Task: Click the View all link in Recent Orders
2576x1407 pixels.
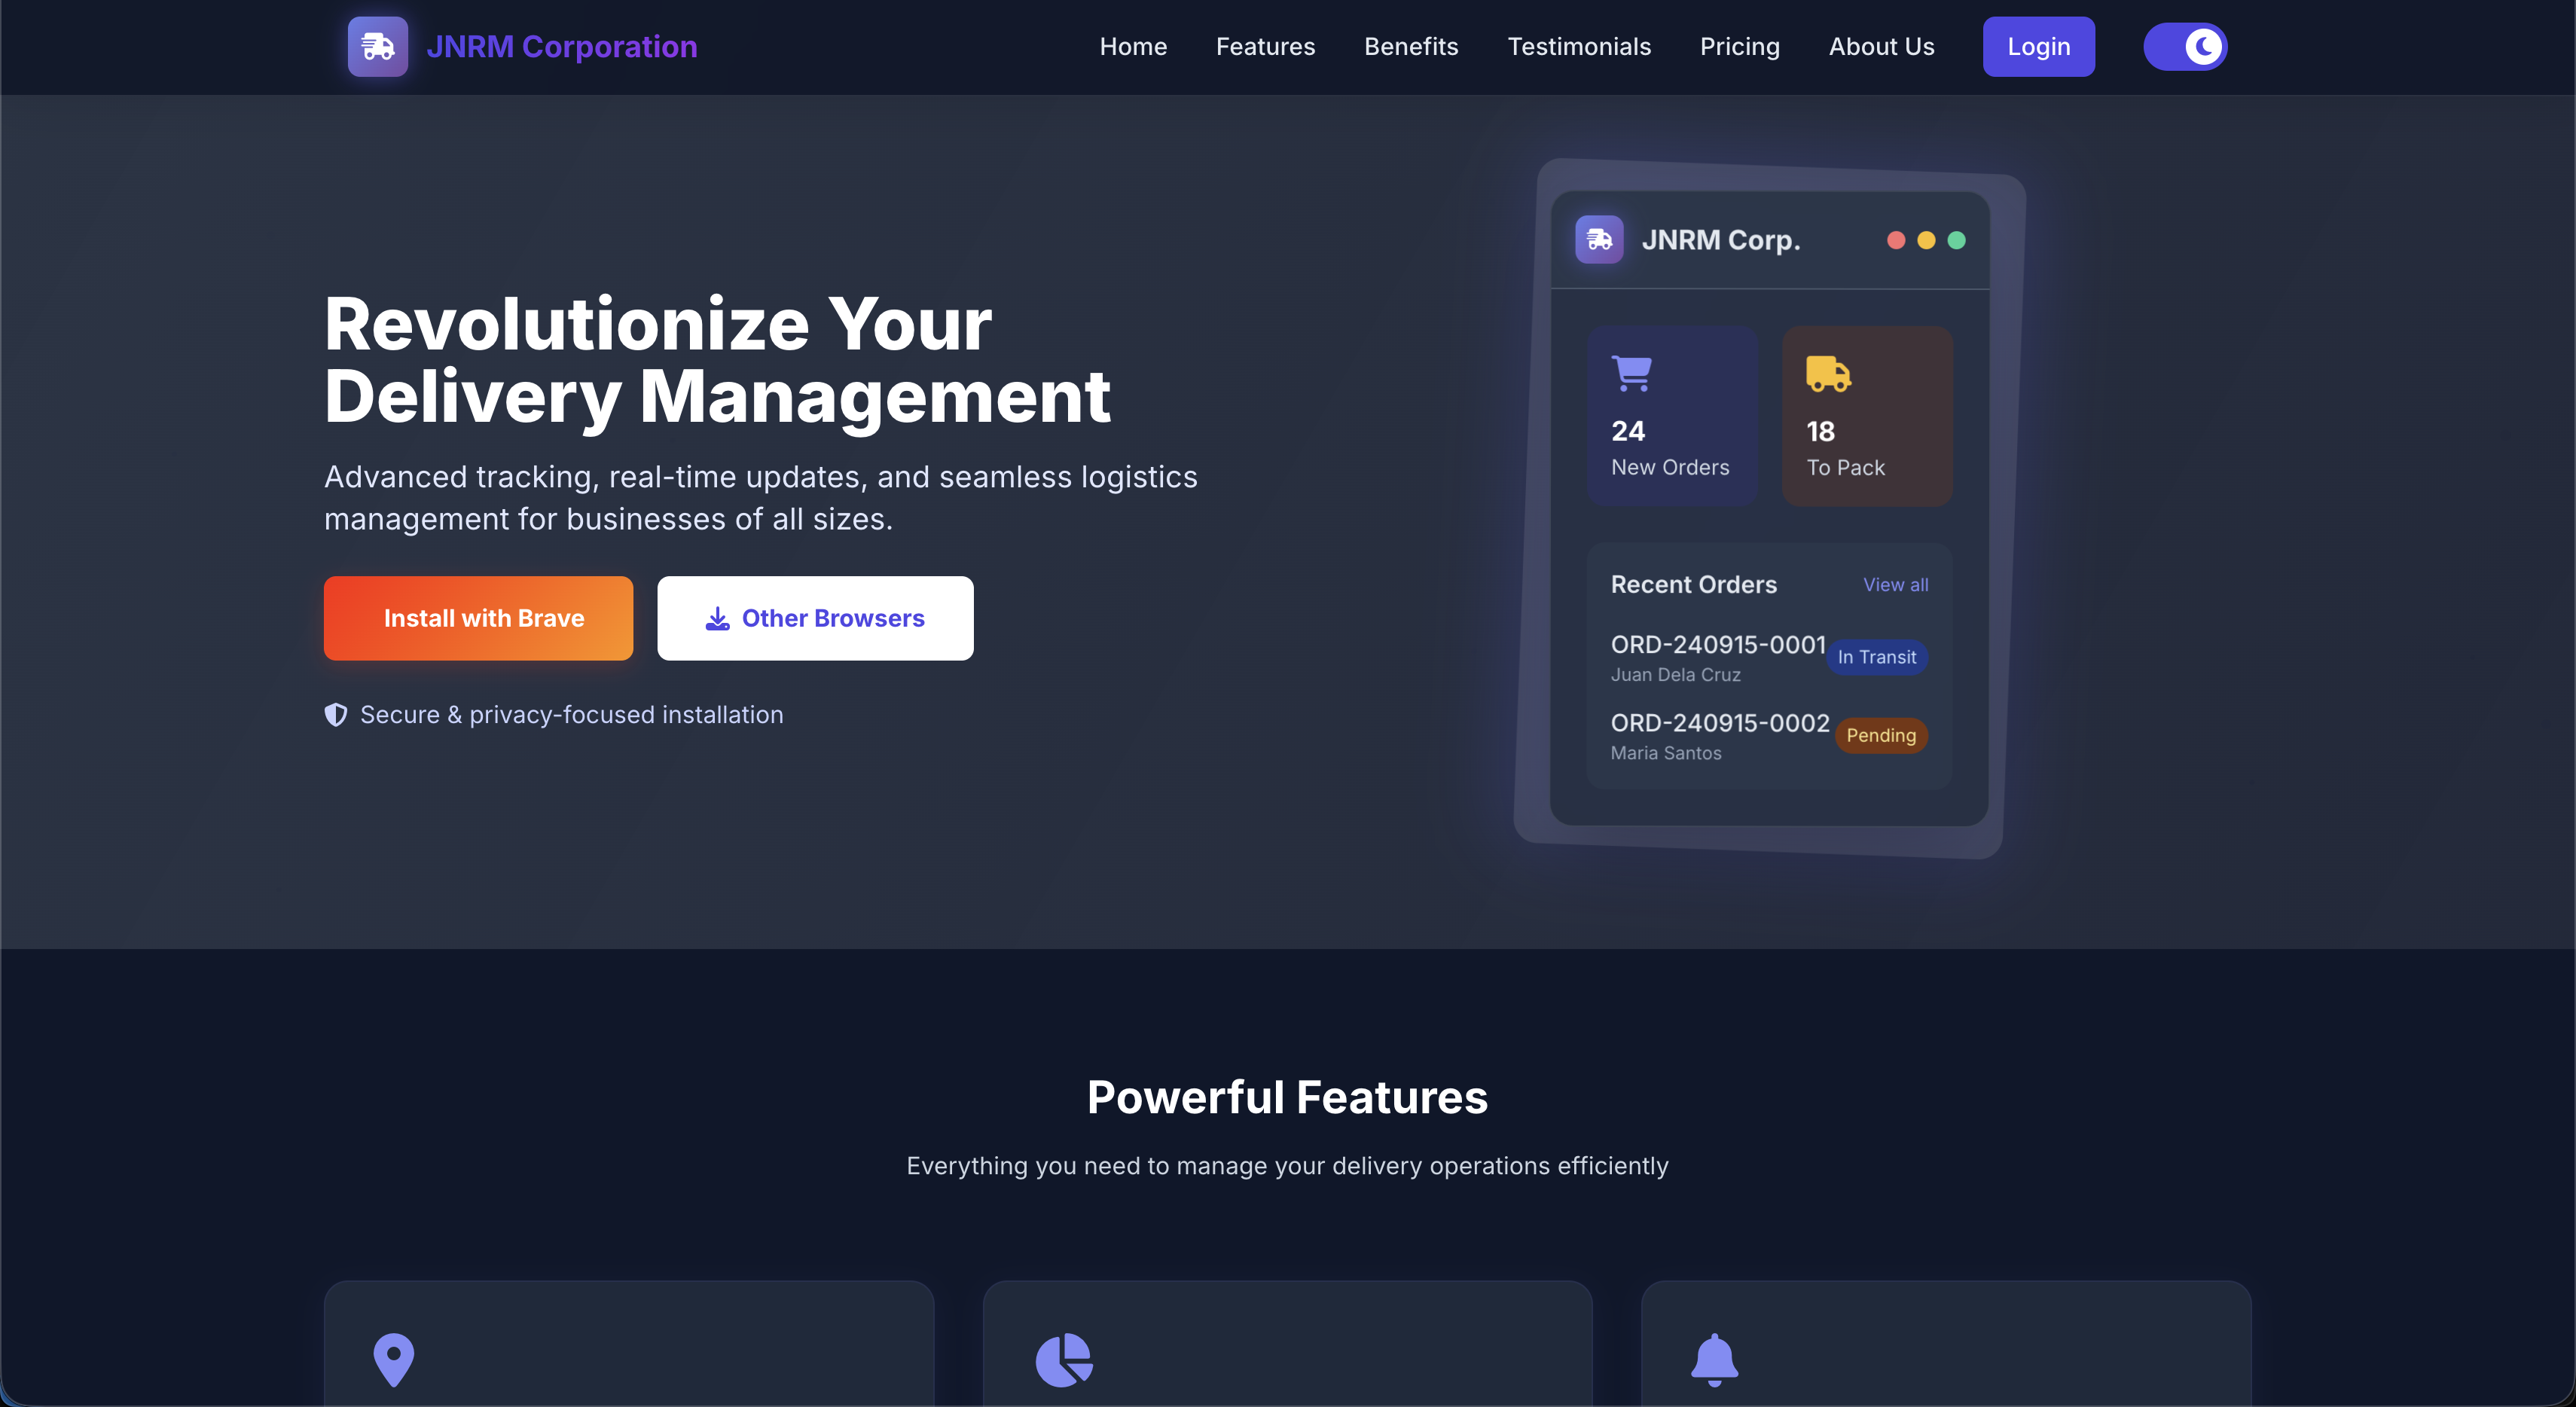Action: 1895,585
